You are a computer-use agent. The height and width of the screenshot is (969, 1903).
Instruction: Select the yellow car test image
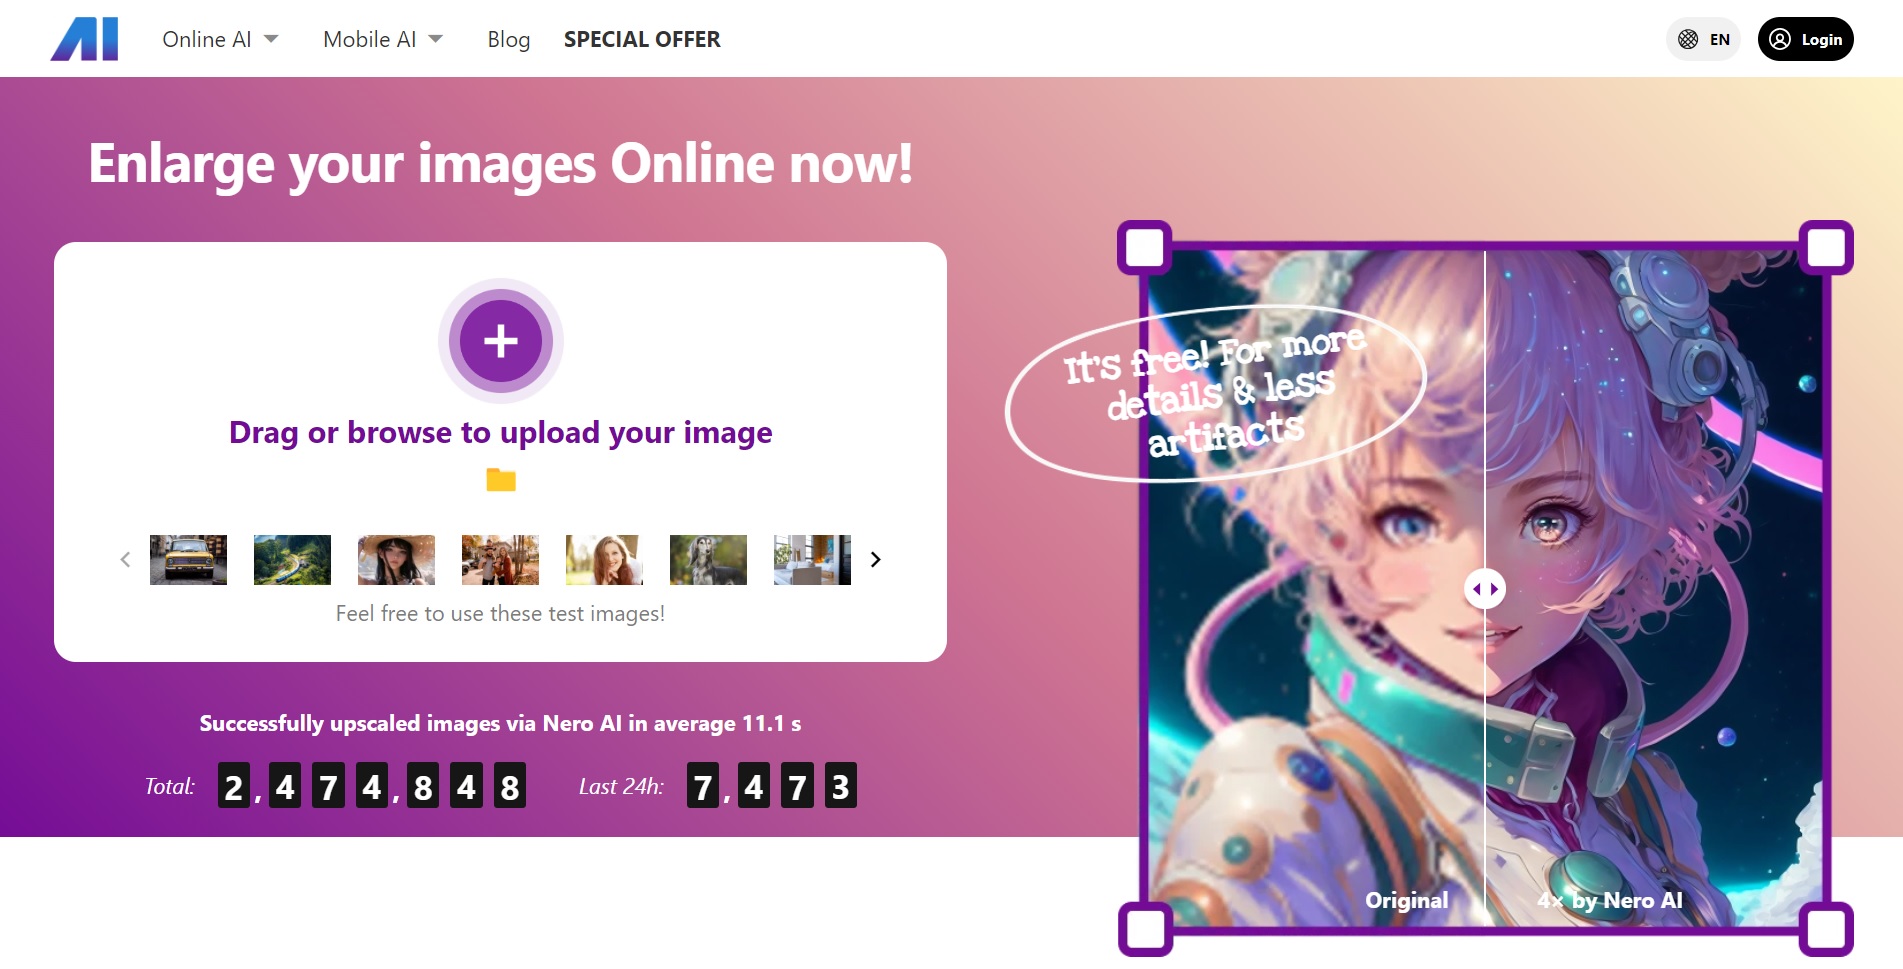point(188,559)
